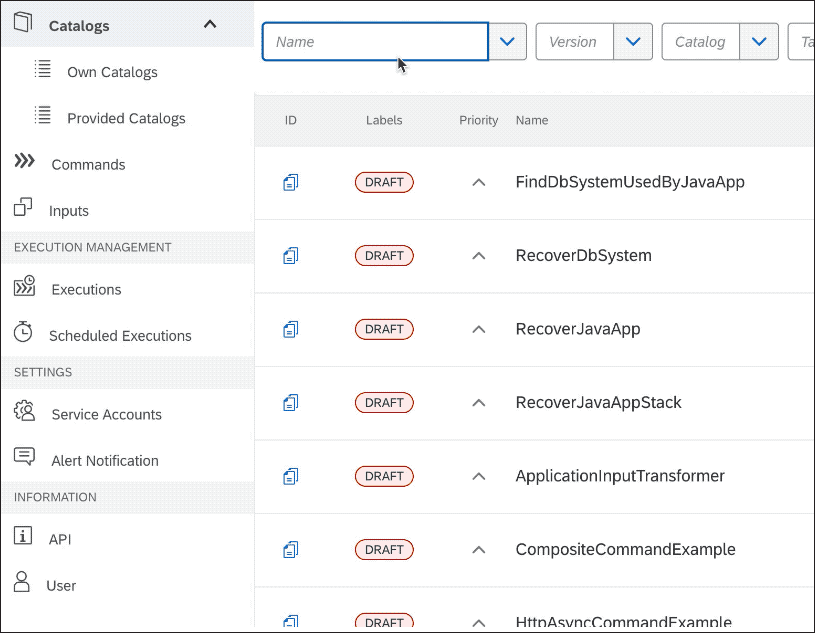Click priority arrow for CompositeCommandExample
Screen dimensions: 815x633
click(x=479, y=550)
